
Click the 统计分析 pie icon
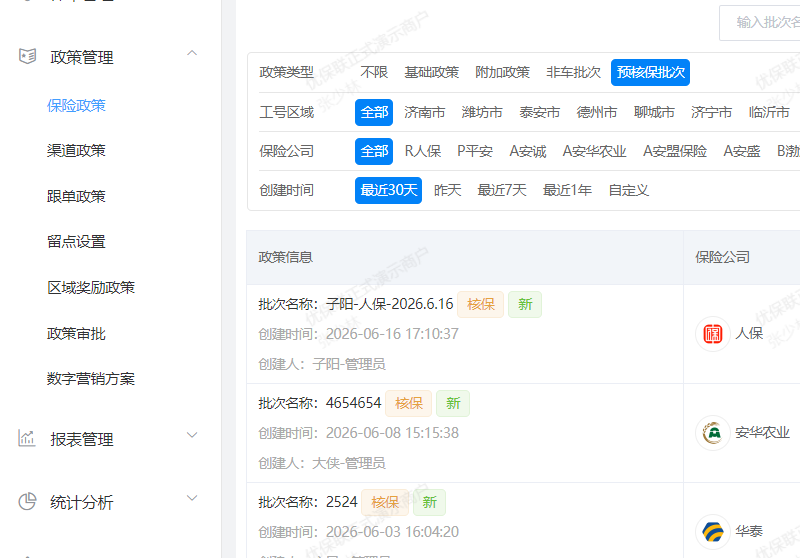(27, 501)
